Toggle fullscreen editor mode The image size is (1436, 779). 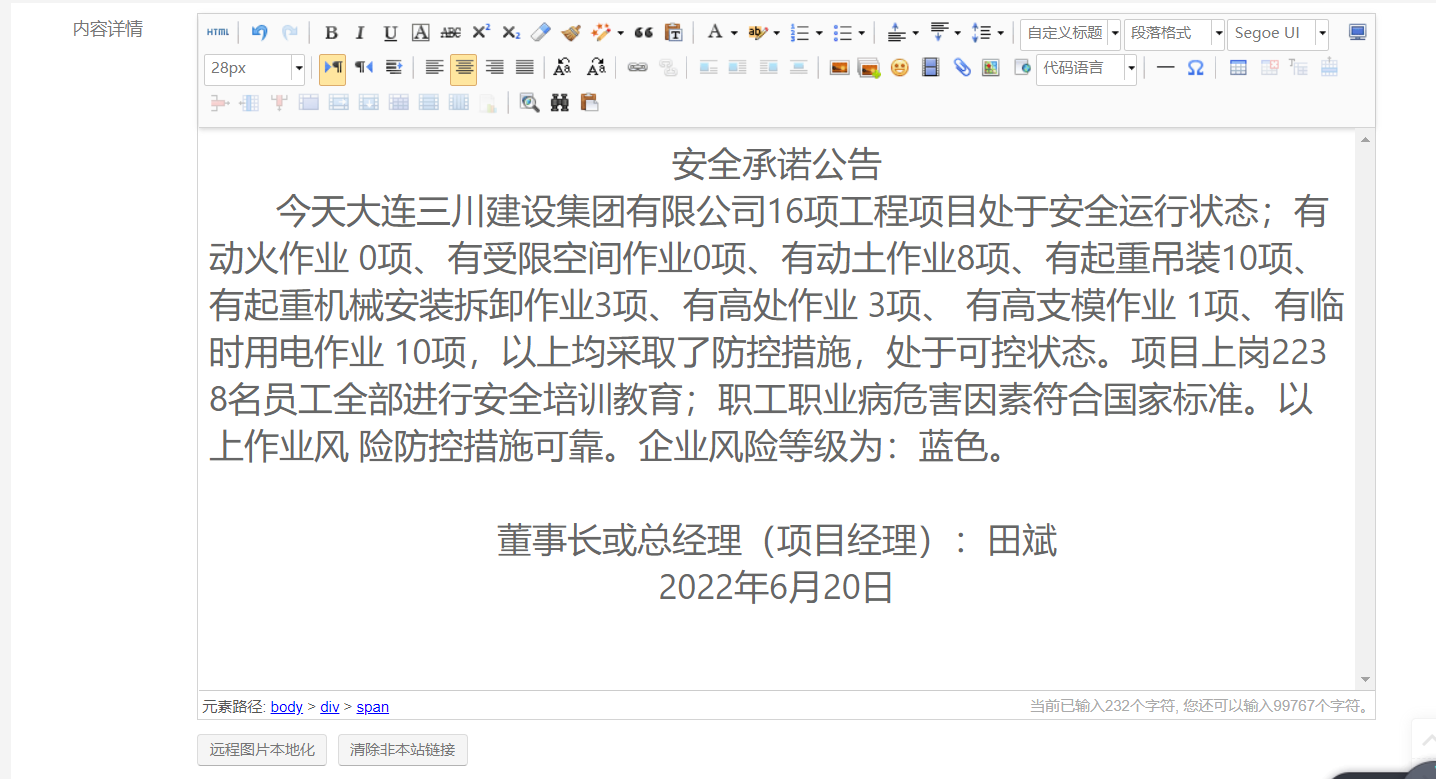tap(1357, 33)
